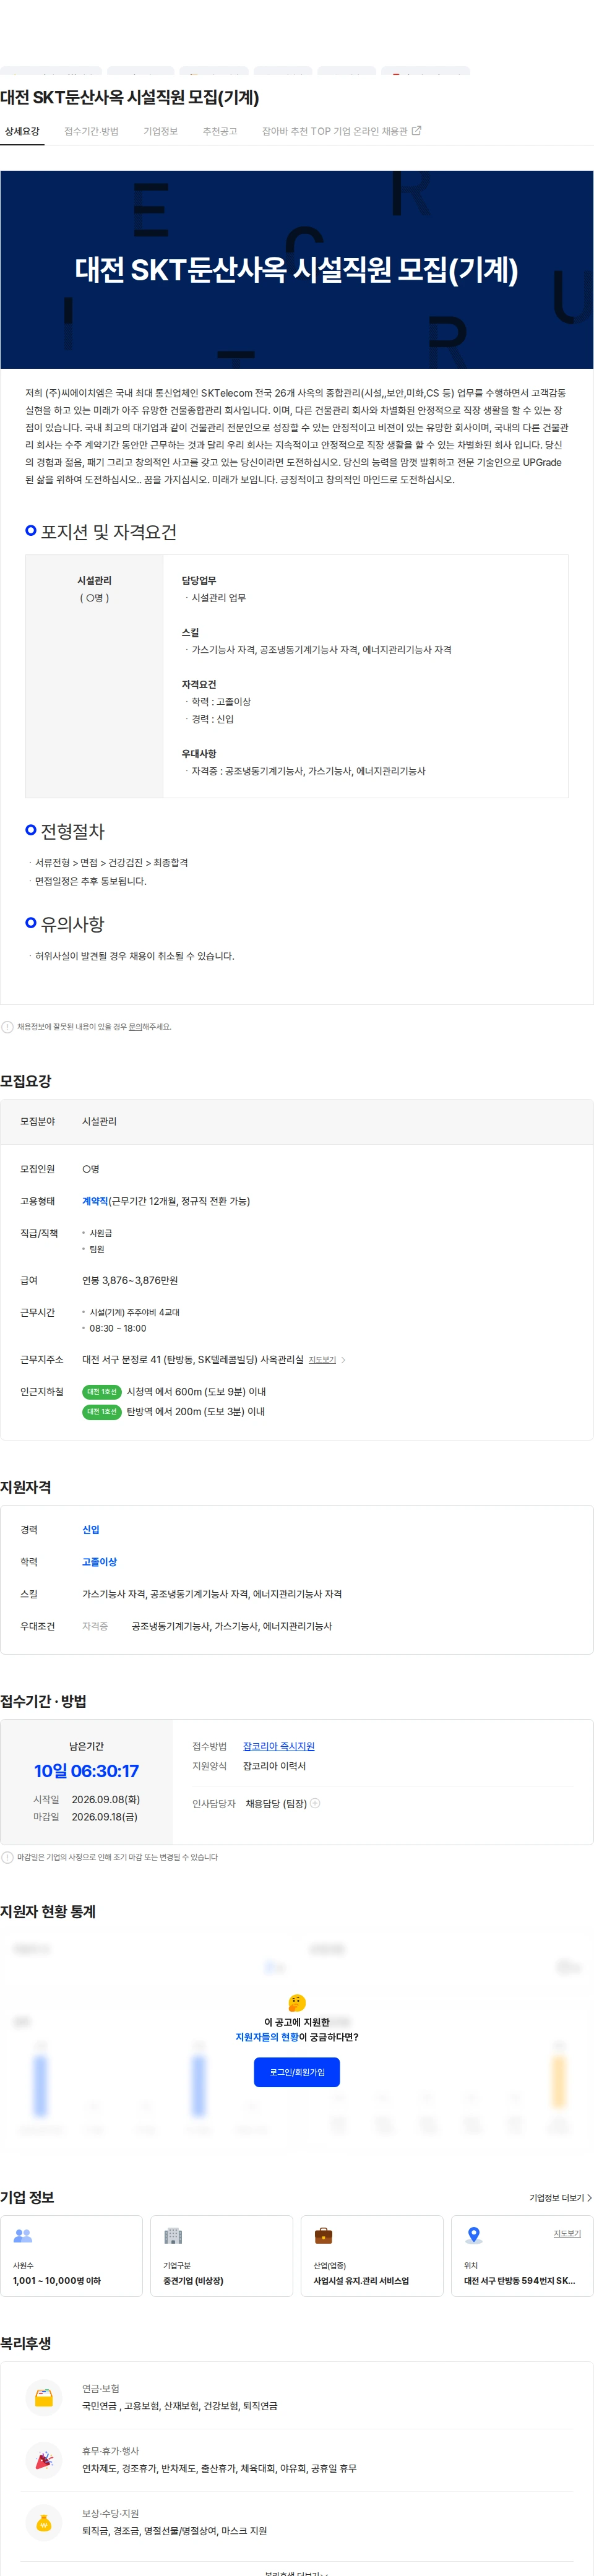The width and height of the screenshot is (594, 2576).
Task: Click the 보상·수당·지원 money bag icon
Action: [44, 2522]
